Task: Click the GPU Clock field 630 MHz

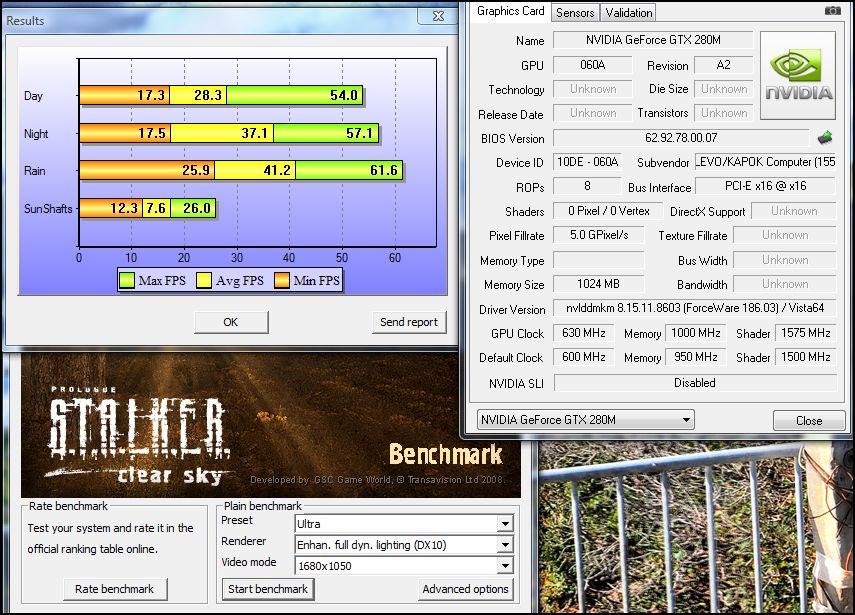Action: (583, 333)
